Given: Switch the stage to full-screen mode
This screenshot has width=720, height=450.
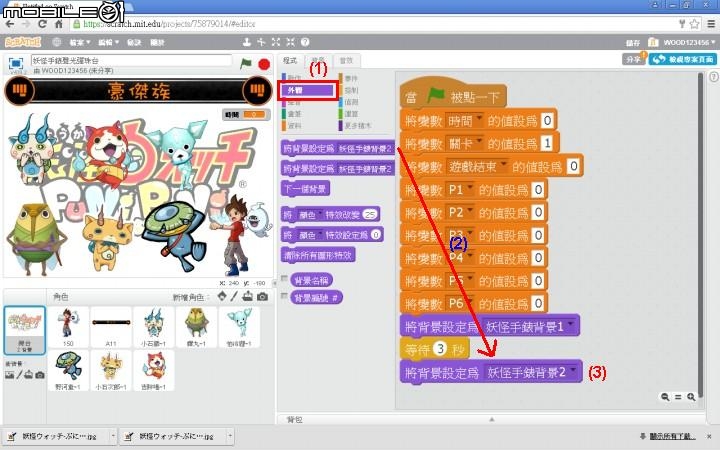Looking at the screenshot, I should point(16,63).
